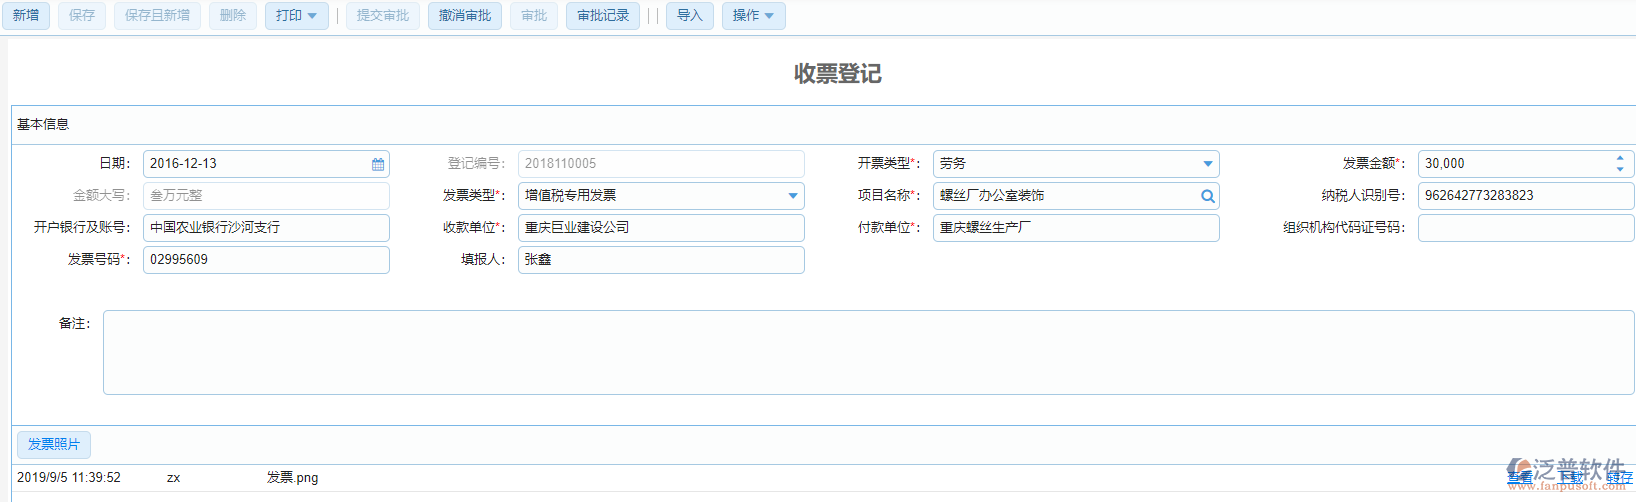The image size is (1636, 502).
Task: Click into the 备注 text area
Action: 868,352
